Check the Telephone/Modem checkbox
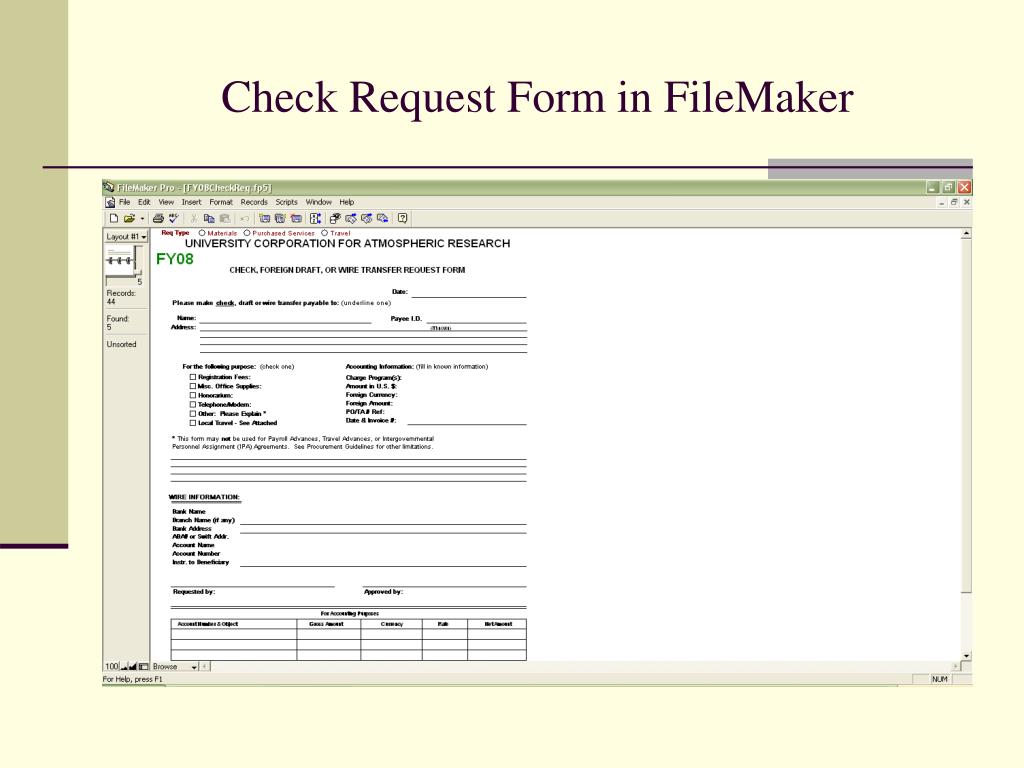 coord(193,404)
